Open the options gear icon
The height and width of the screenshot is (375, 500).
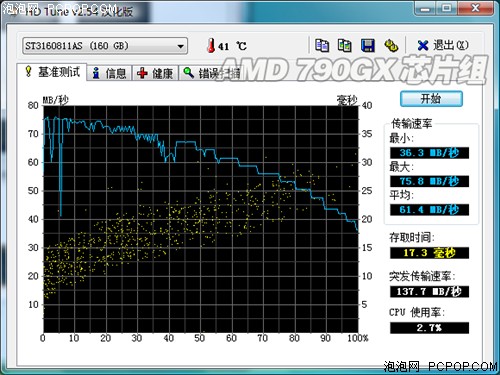[x=391, y=46]
